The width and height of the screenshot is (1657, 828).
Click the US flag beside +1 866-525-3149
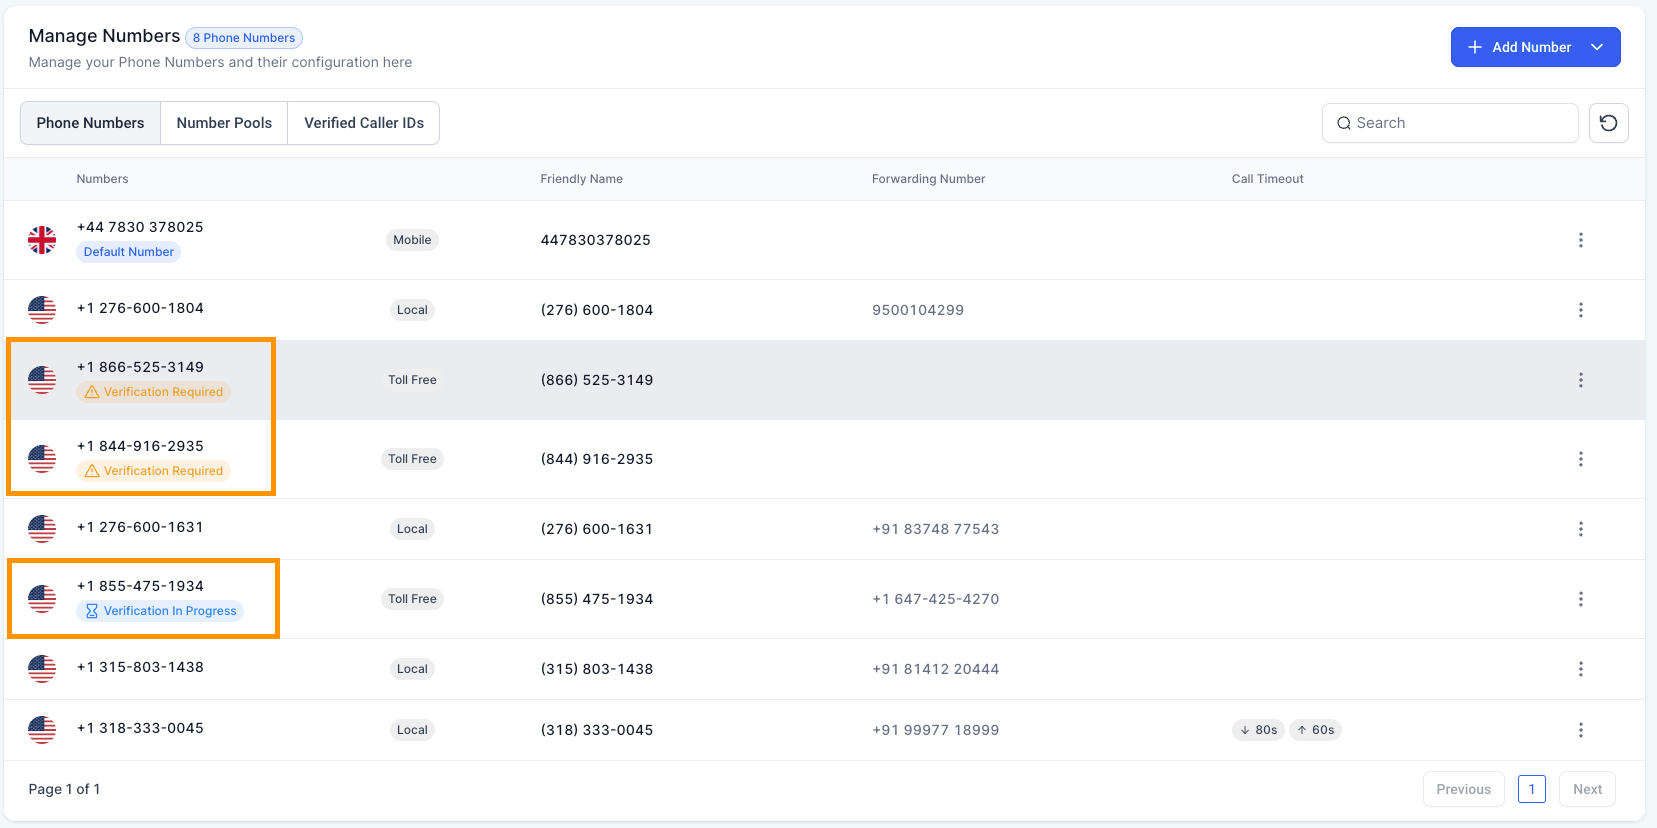pyautogui.click(x=42, y=380)
